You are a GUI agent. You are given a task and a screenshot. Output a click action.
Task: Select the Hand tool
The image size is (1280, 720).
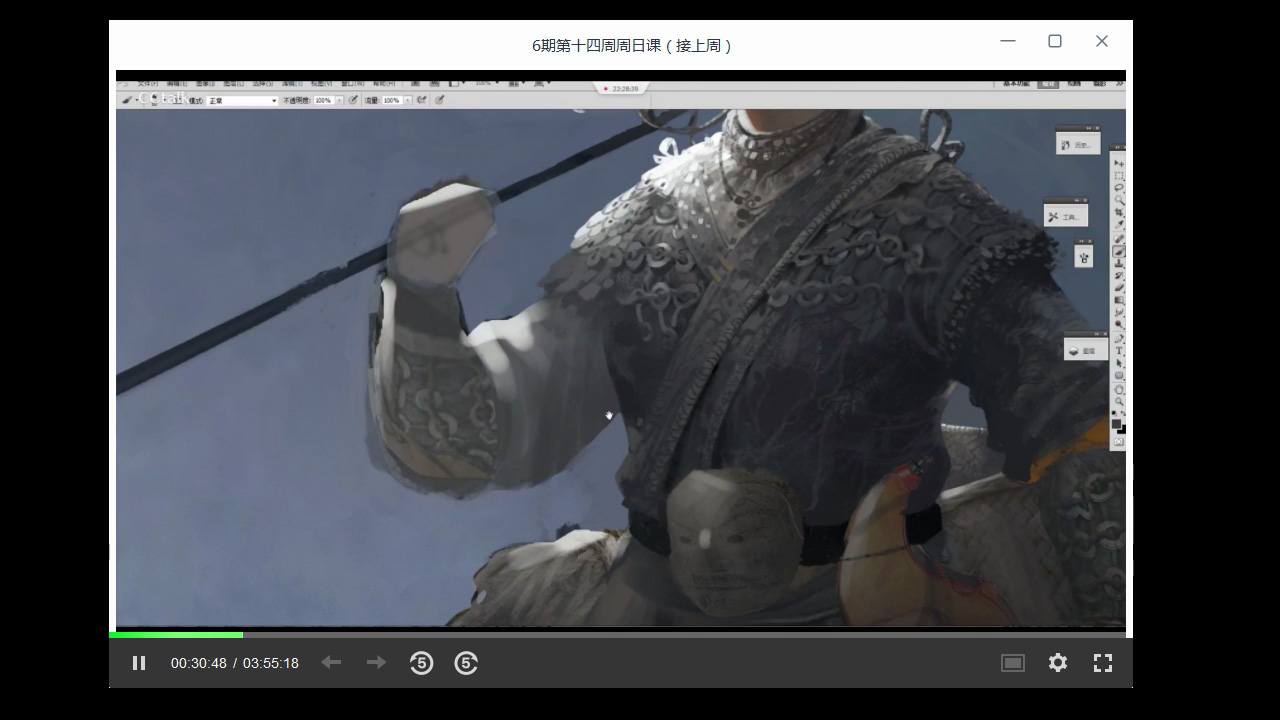[x=1119, y=390]
